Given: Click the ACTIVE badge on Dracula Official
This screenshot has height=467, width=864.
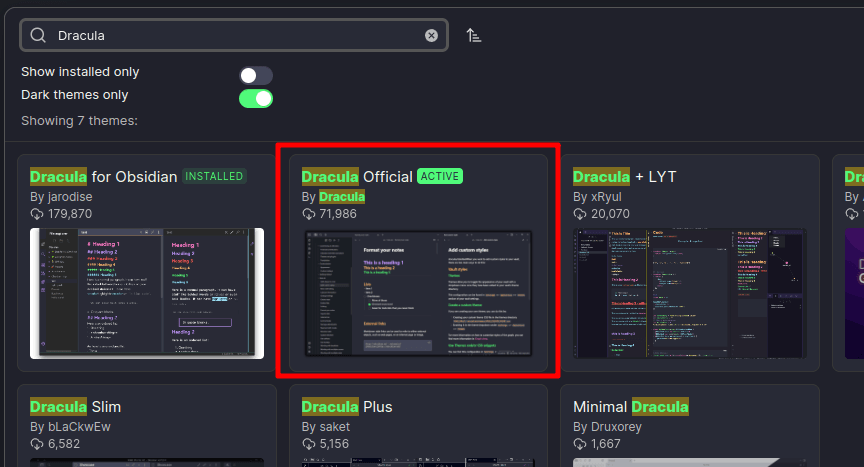Looking at the screenshot, I should point(440,177).
